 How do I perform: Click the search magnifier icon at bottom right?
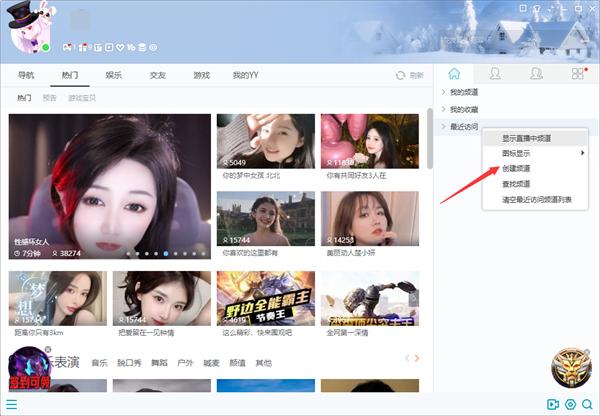[x=588, y=405]
